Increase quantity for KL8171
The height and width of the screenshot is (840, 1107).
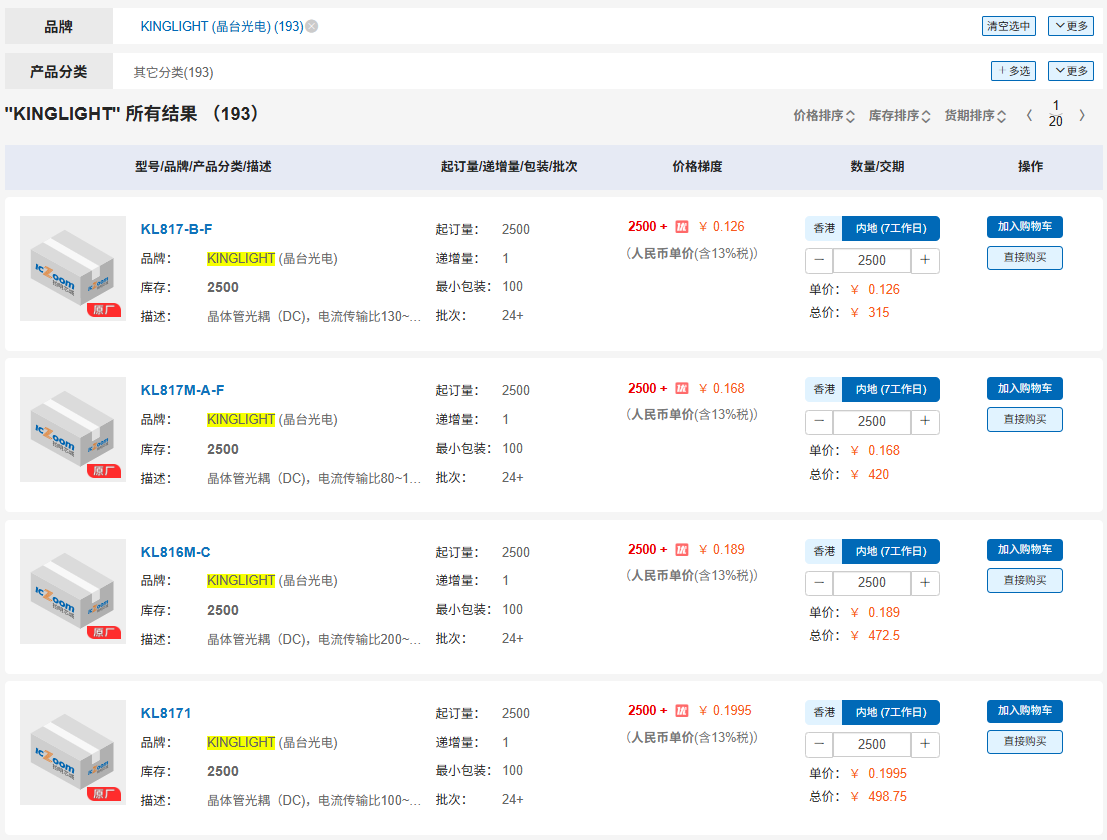tap(925, 744)
